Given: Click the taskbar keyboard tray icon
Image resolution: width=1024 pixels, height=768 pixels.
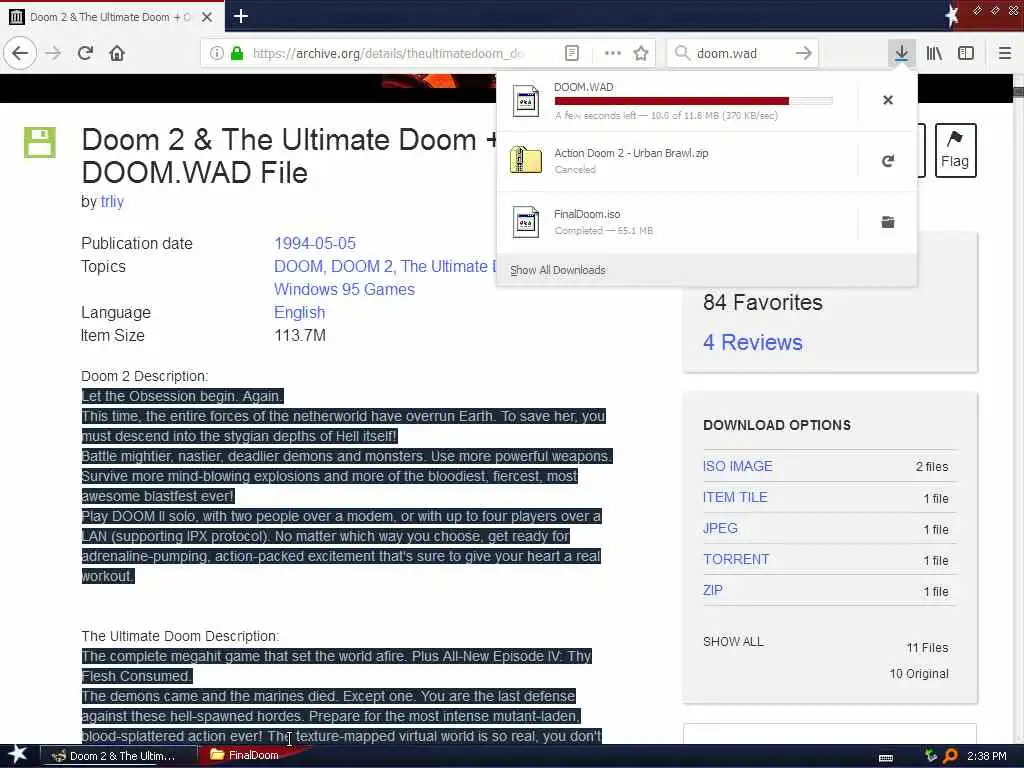Looking at the screenshot, I should click(886, 758).
